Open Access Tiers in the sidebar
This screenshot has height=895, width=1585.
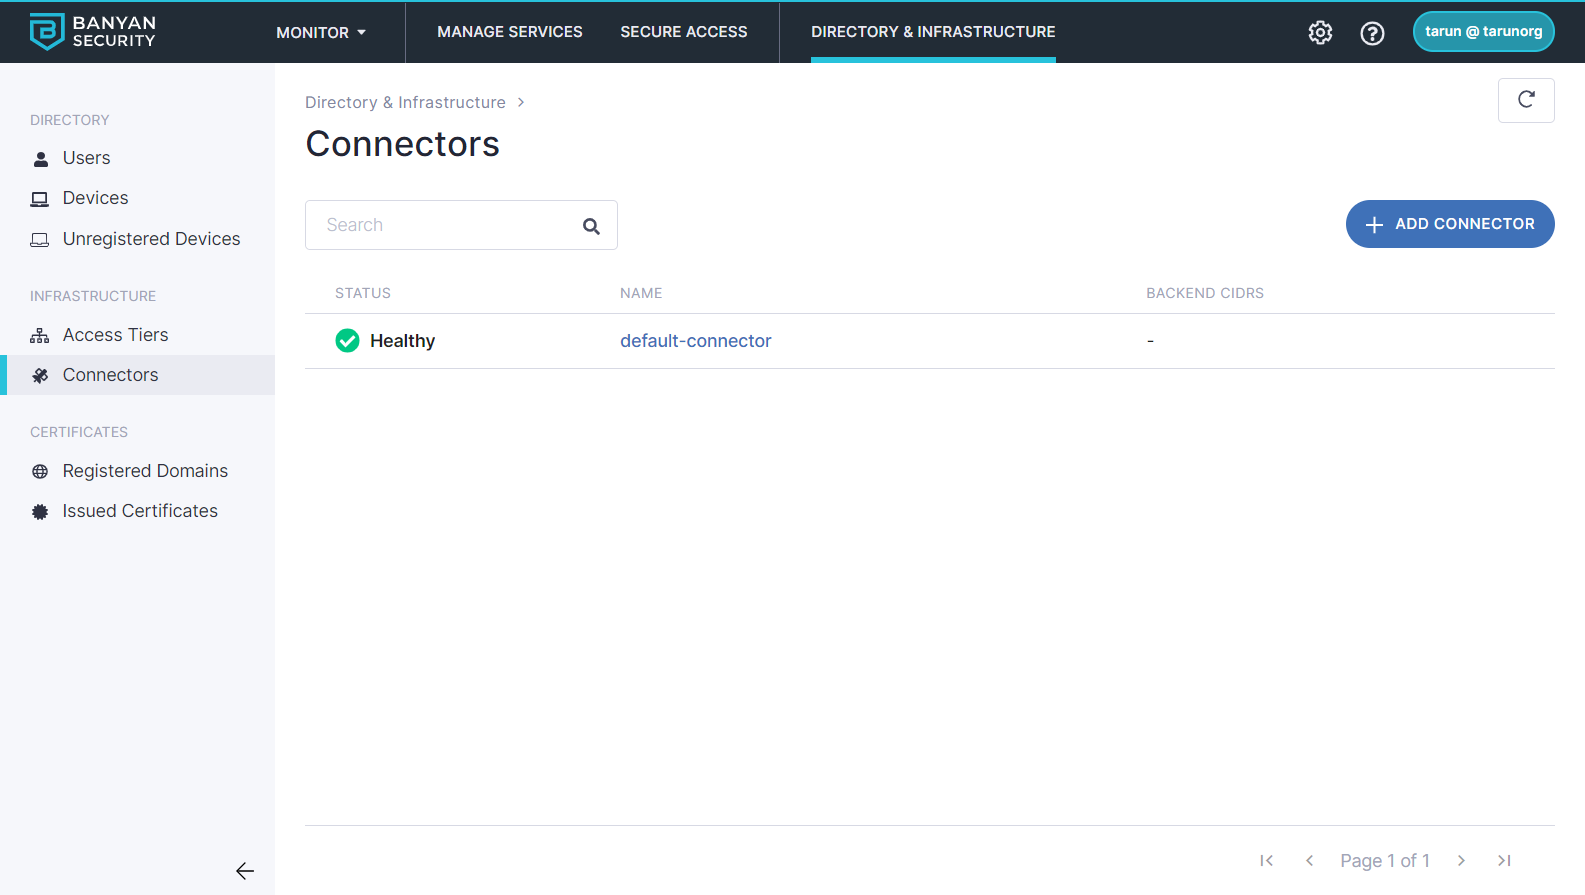115,335
